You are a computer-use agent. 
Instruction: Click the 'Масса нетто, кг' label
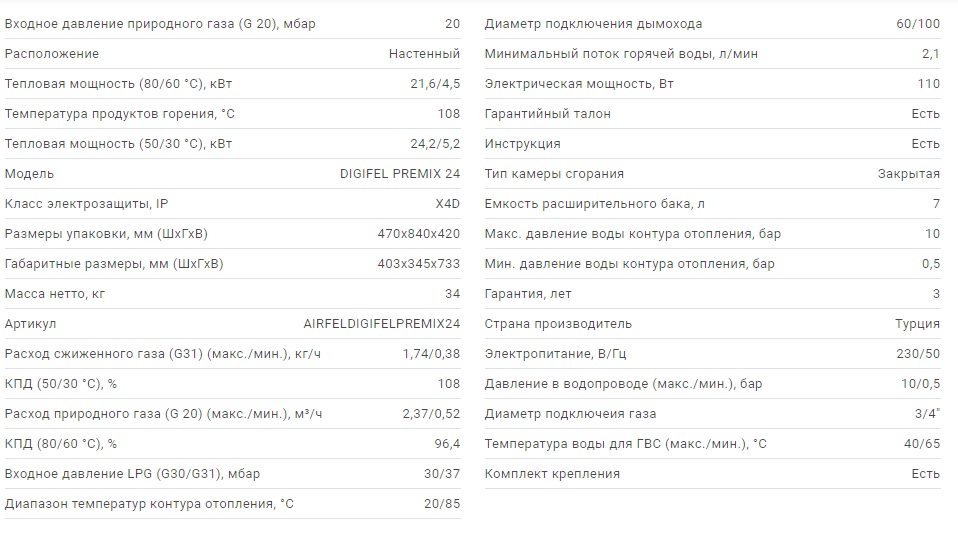(54, 294)
